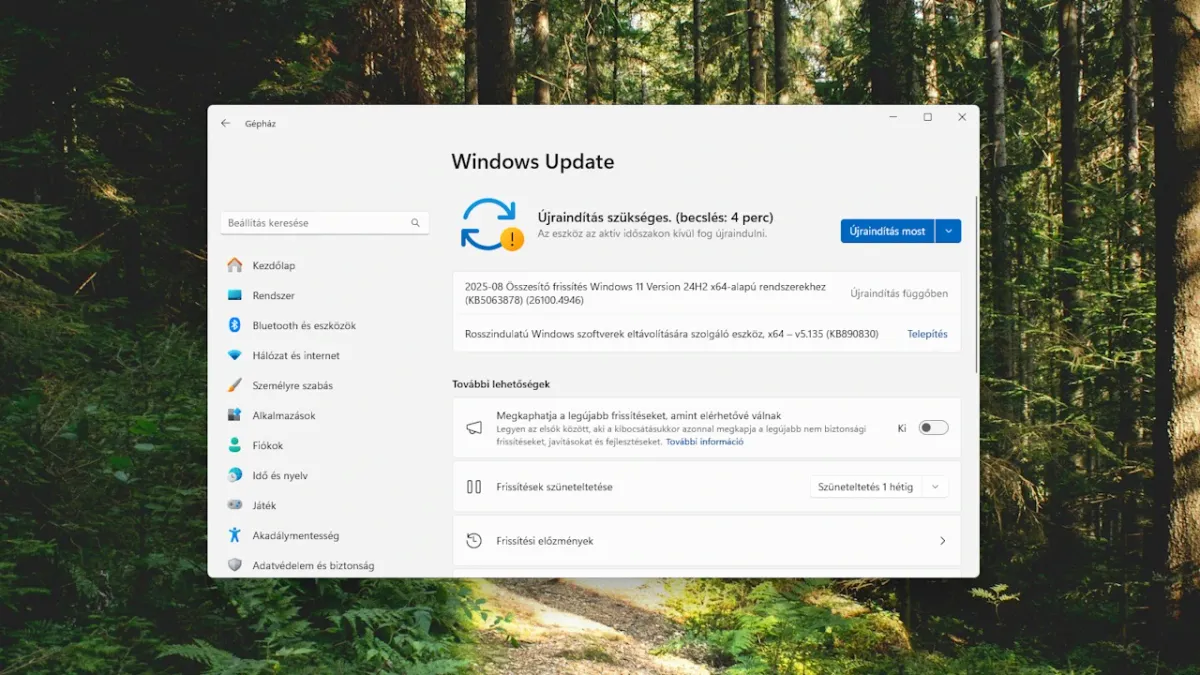Click the back arrow next to Gépház

[225, 124]
